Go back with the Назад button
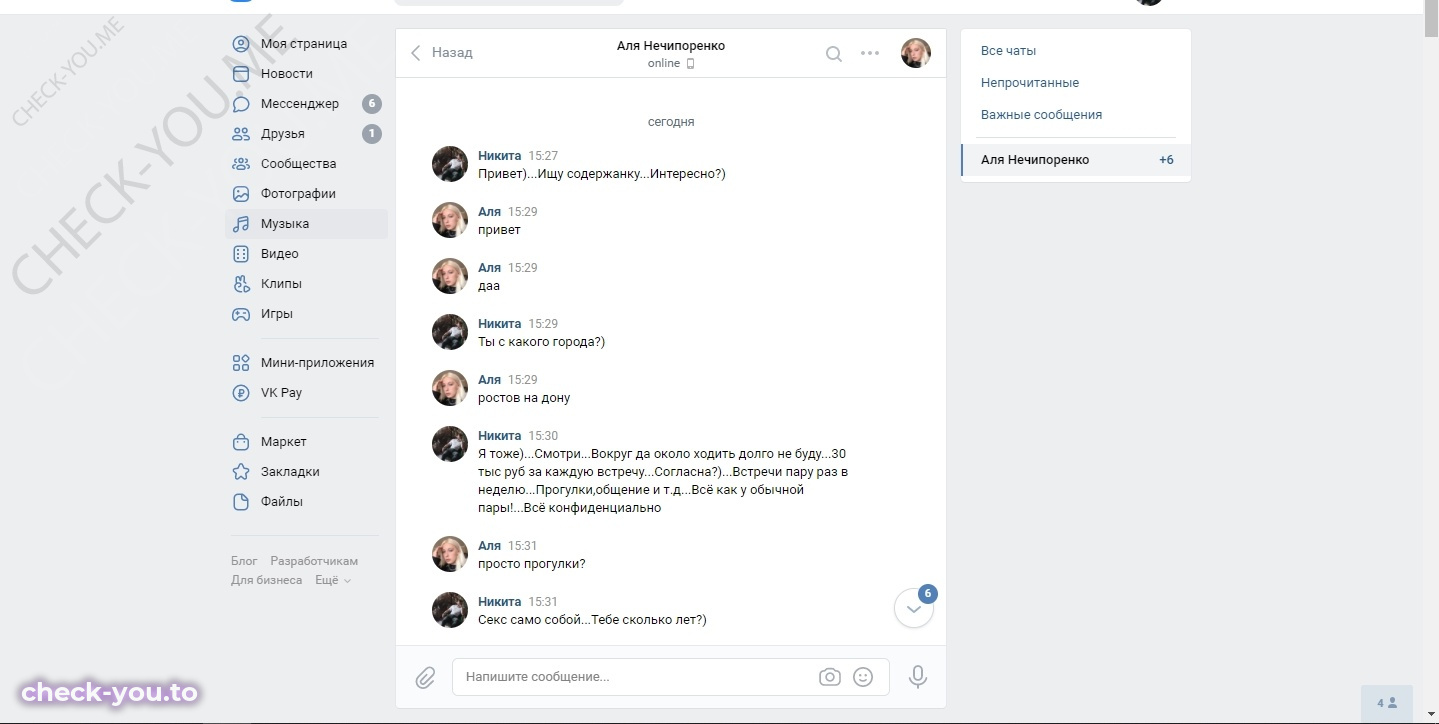This screenshot has width=1439, height=724. click(x=442, y=53)
